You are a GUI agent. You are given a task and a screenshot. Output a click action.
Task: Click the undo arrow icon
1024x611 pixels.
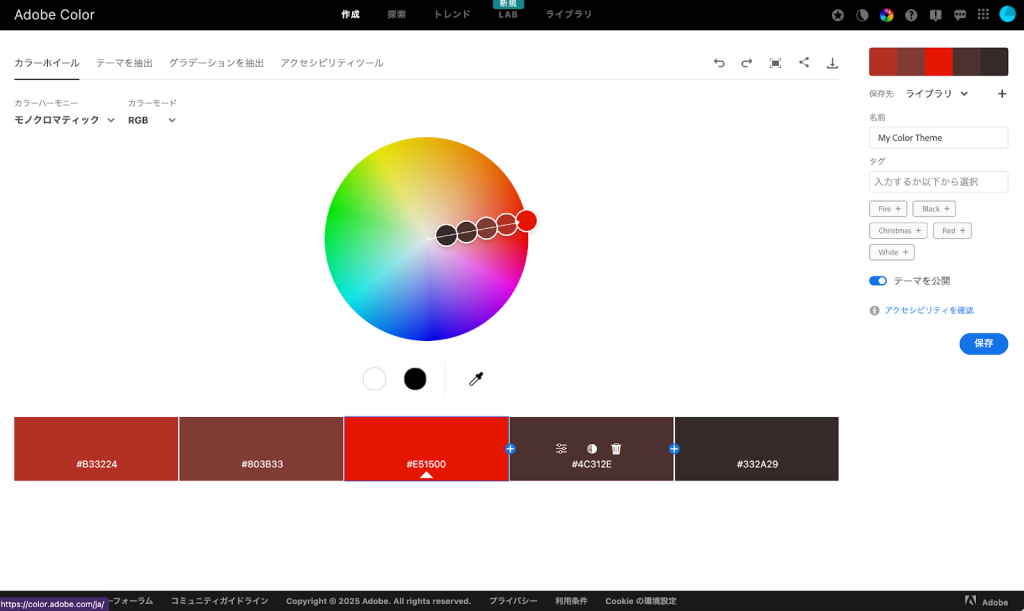coord(719,63)
